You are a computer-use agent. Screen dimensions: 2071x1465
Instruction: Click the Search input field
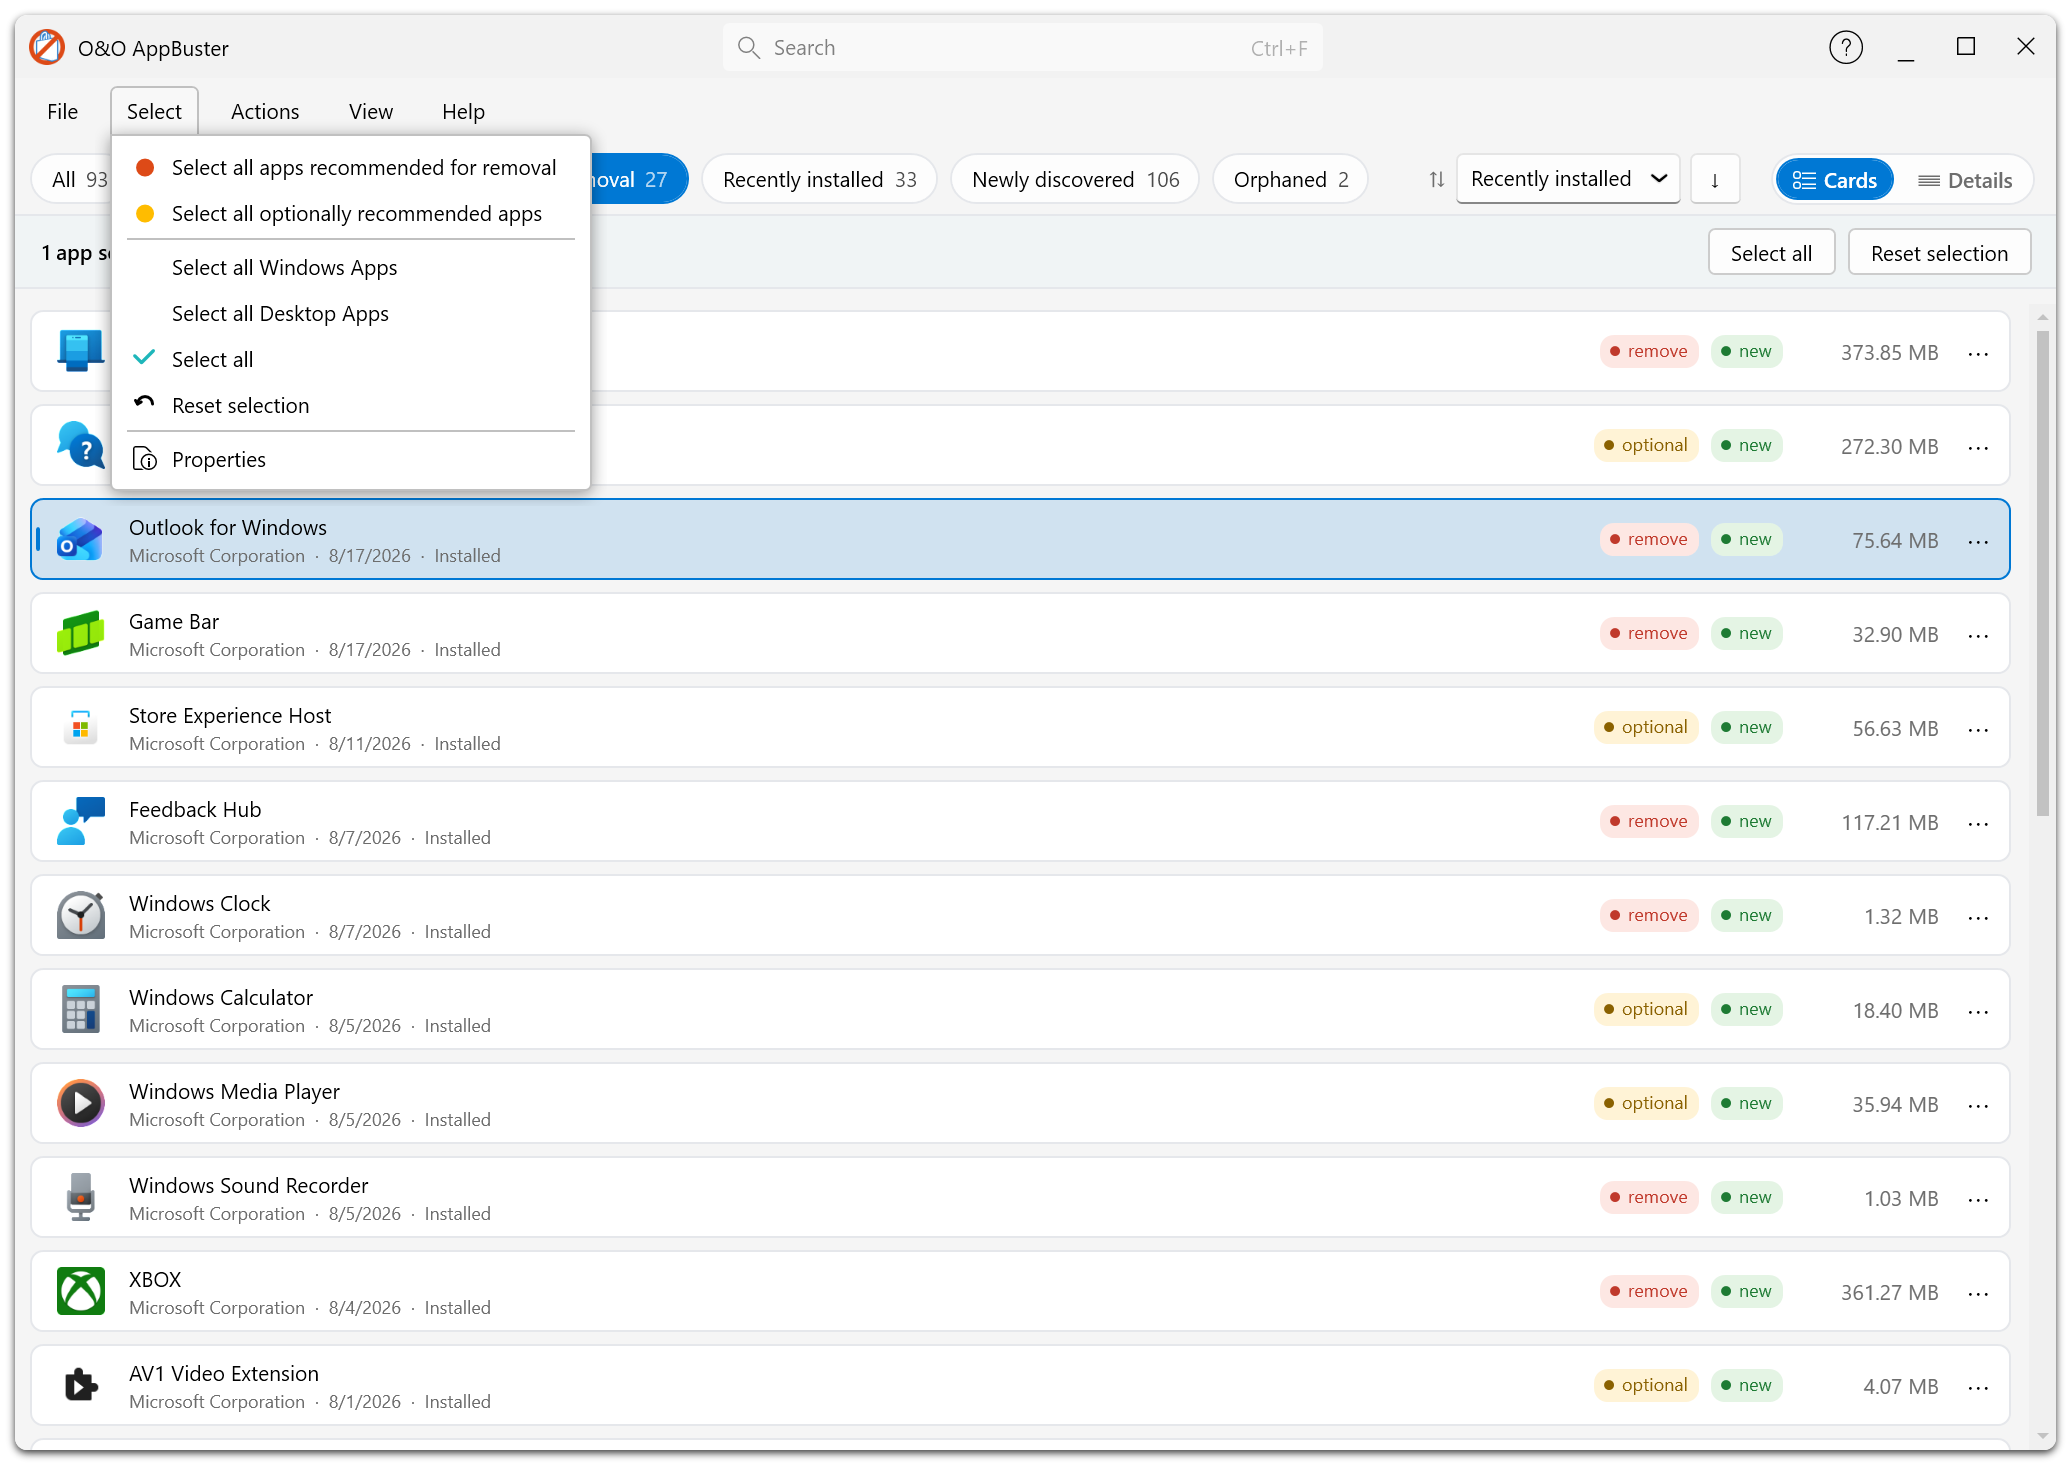(x=1022, y=48)
